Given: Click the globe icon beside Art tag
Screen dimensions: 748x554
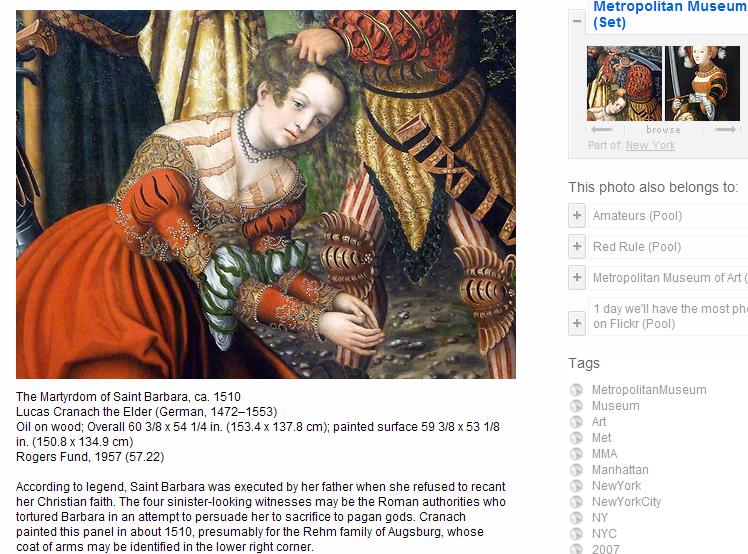Looking at the screenshot, I should click(576, 422).
